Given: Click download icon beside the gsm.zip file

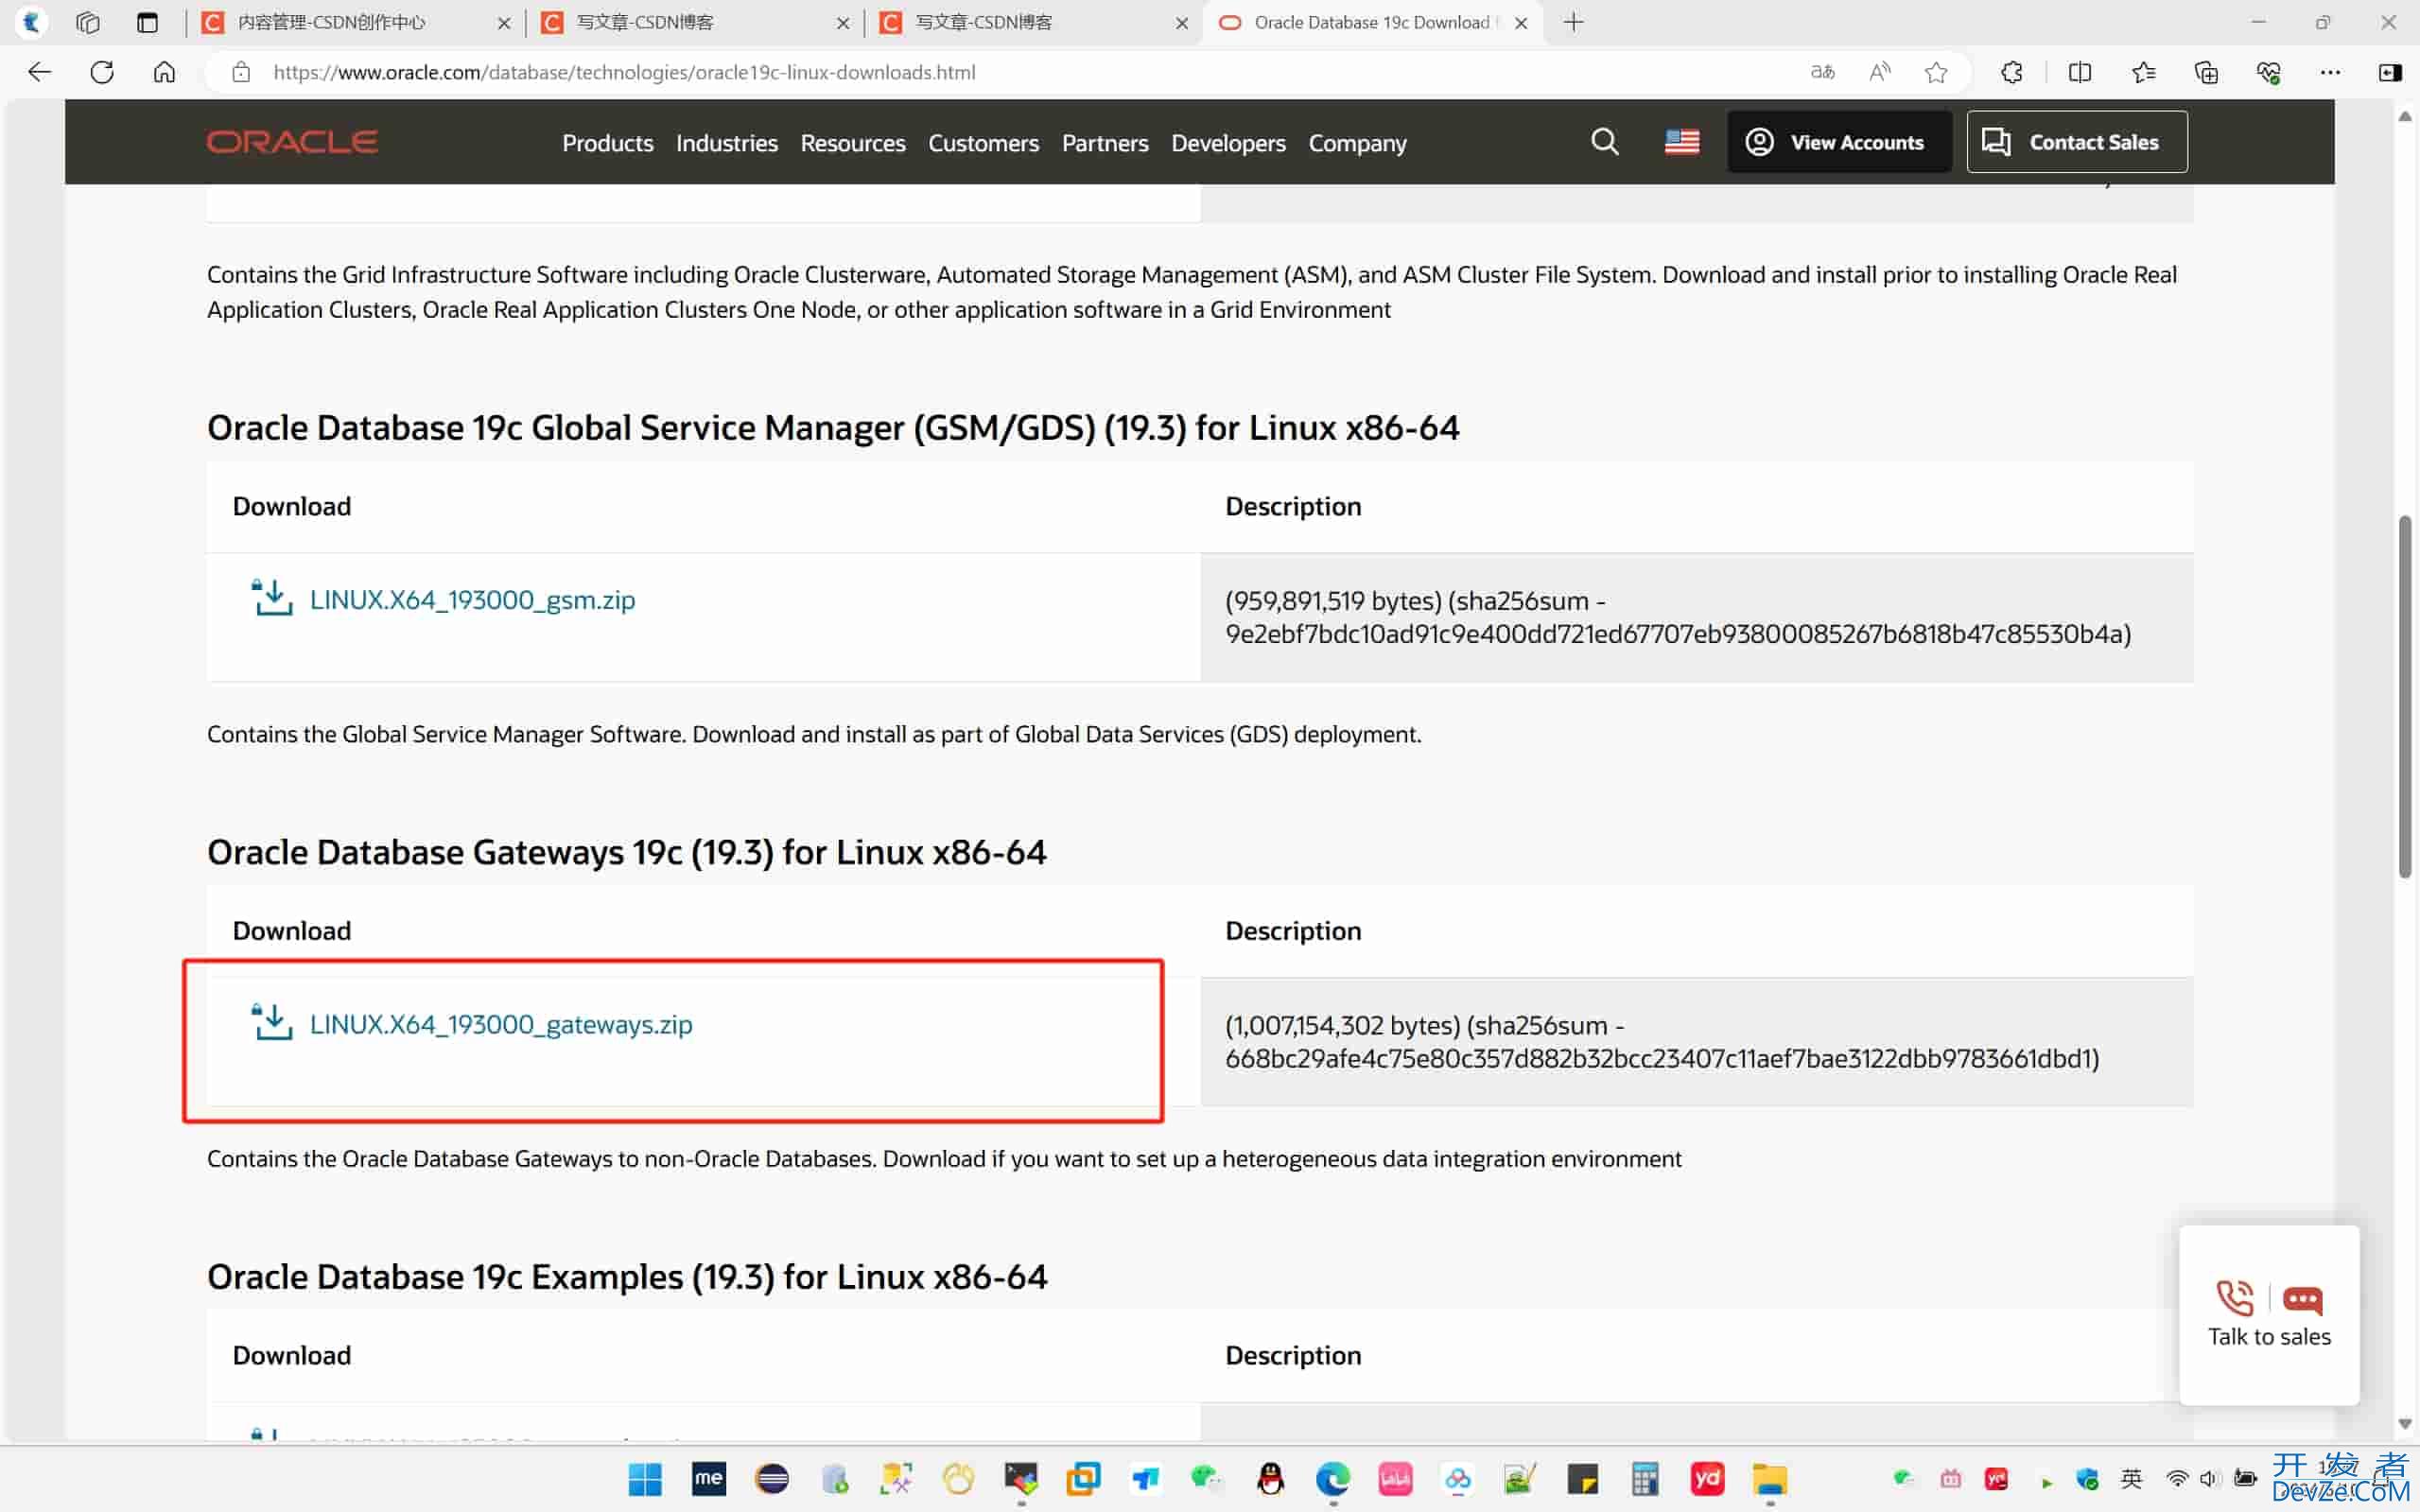Looking at the screenshot, I should pyautogui.click(x=271, y=598).
